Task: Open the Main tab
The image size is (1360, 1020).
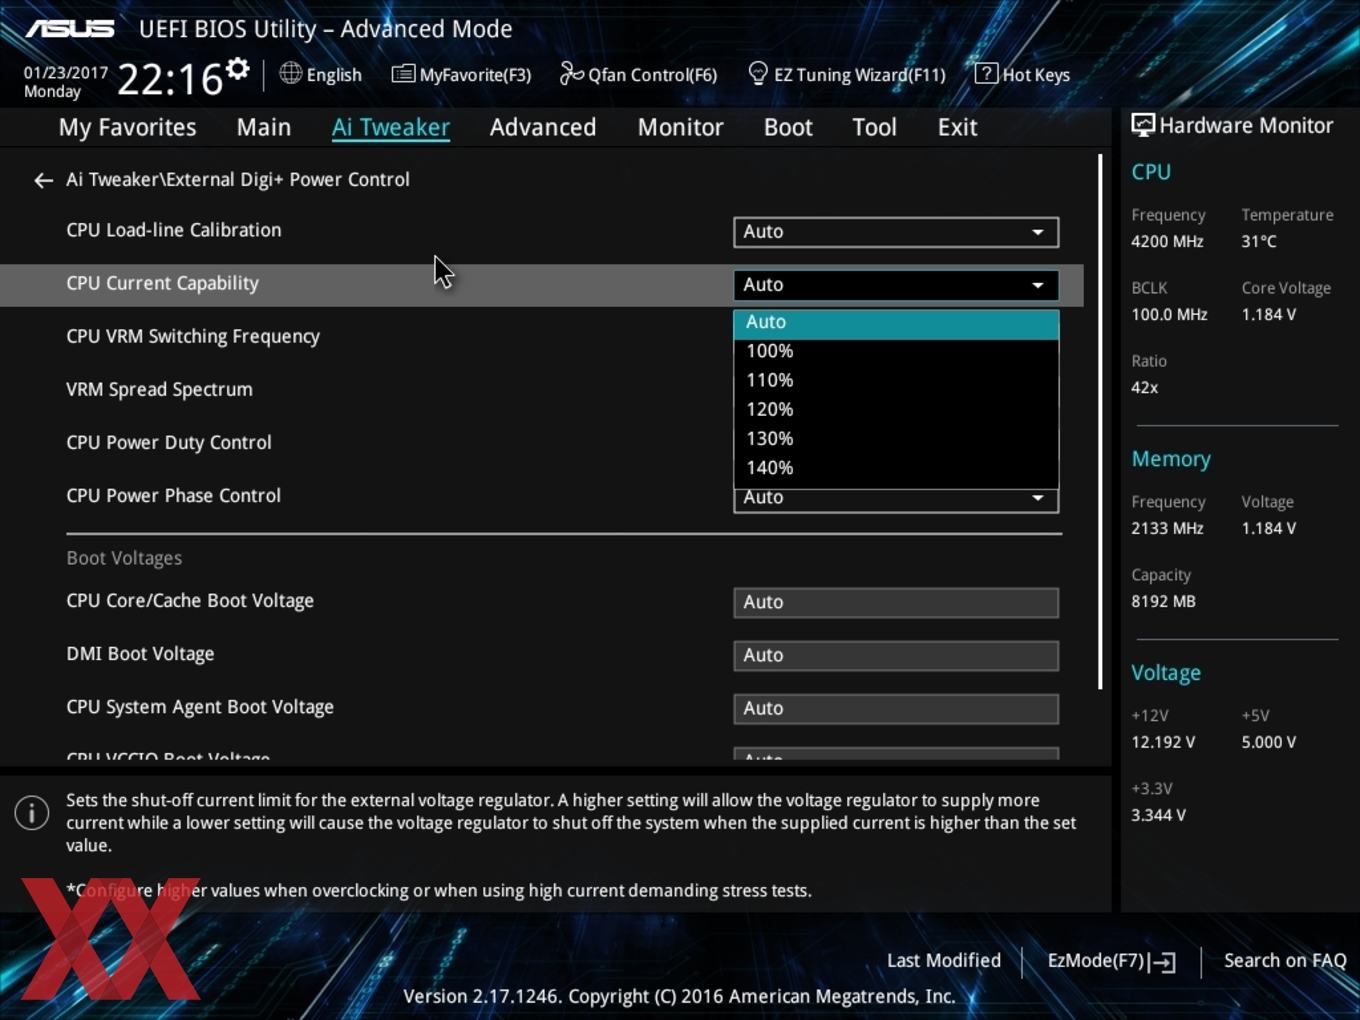Action: [x=264, y=127]
